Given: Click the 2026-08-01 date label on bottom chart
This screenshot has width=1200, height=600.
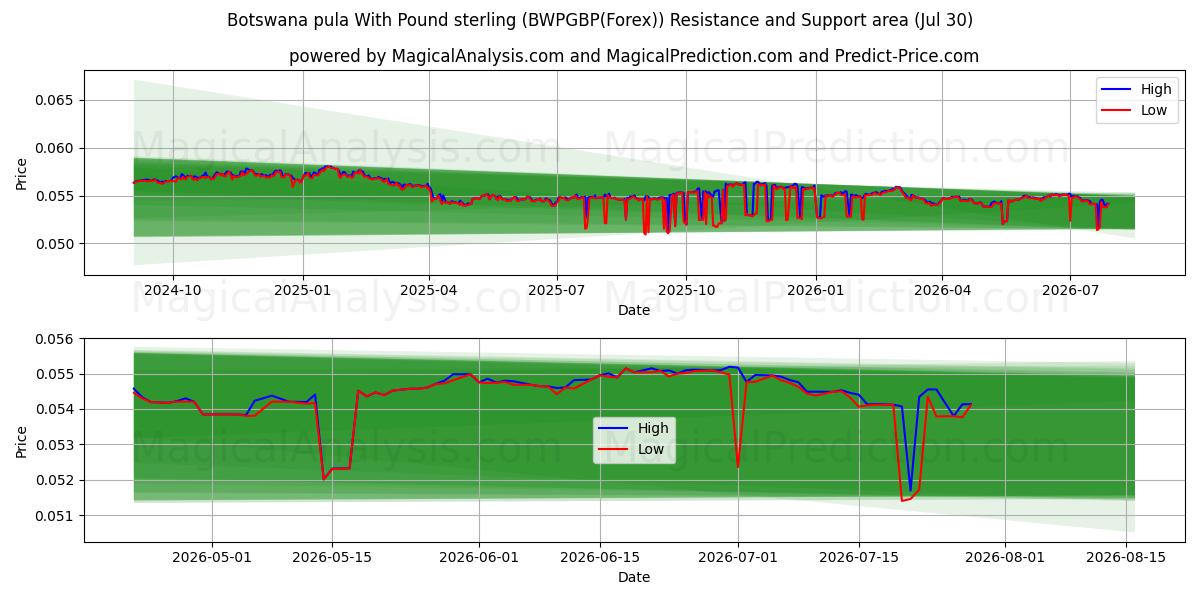Looking at the screenshot, I should (1006, 558).
